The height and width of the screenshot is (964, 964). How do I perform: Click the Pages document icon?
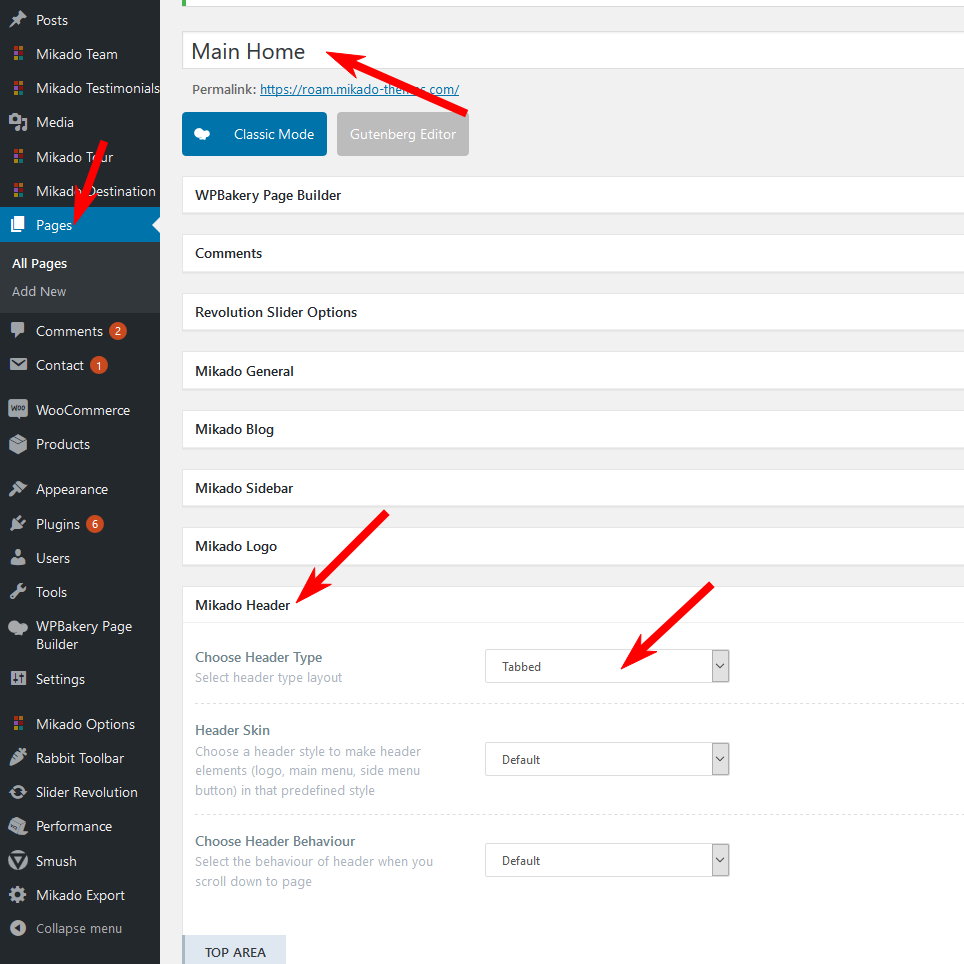click(18, 224)
